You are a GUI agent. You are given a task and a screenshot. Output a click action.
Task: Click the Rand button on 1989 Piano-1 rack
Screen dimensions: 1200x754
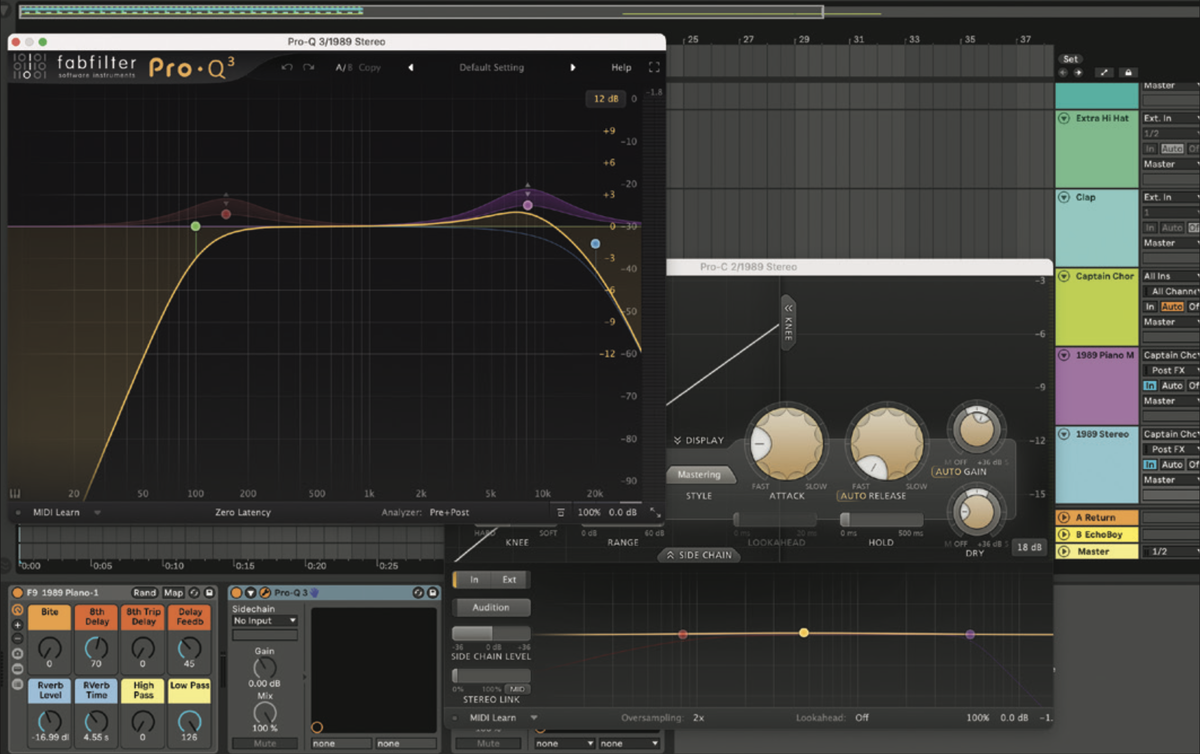[x=144, y=592]
